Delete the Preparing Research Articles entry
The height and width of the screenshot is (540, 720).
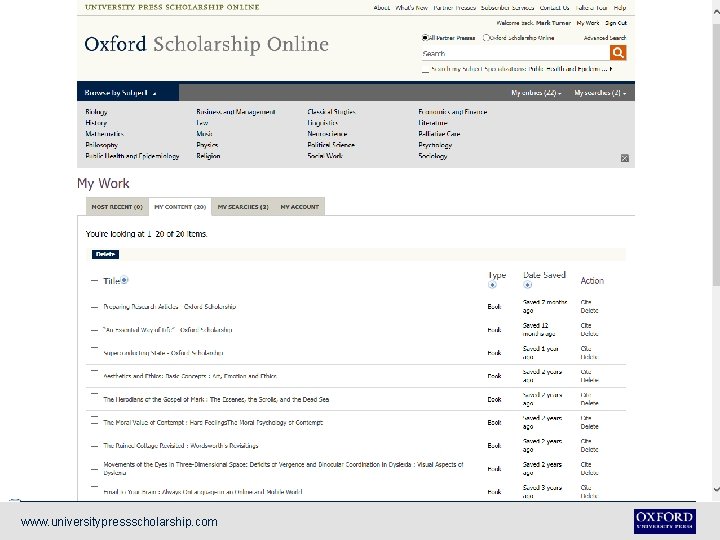[589, 310]
